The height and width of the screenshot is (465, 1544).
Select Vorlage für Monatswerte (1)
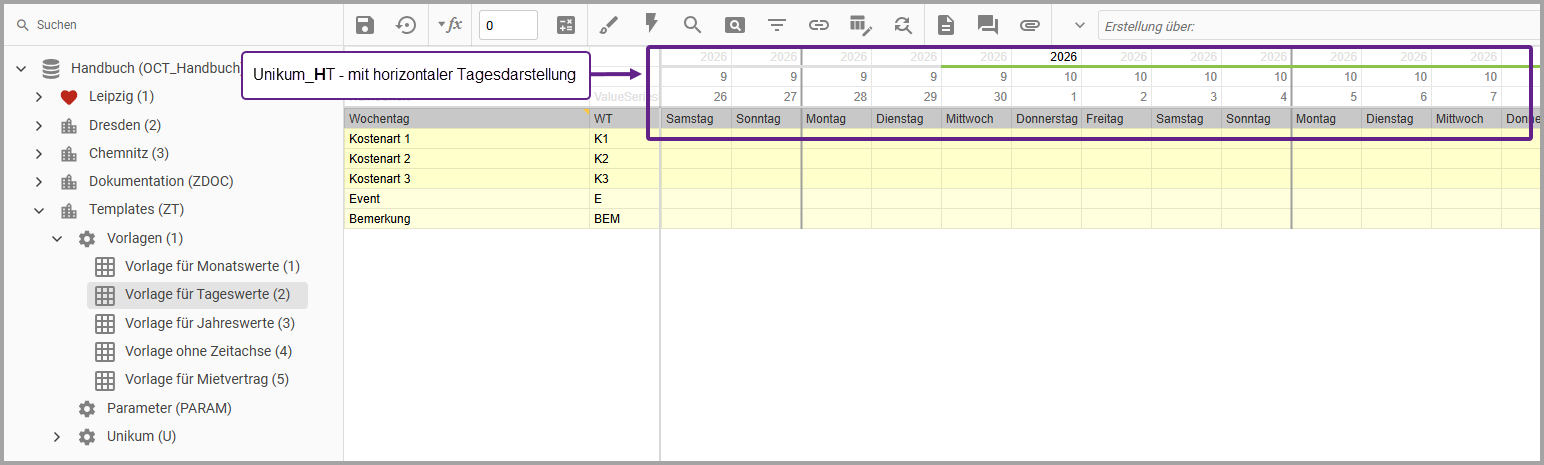(212, 267)
